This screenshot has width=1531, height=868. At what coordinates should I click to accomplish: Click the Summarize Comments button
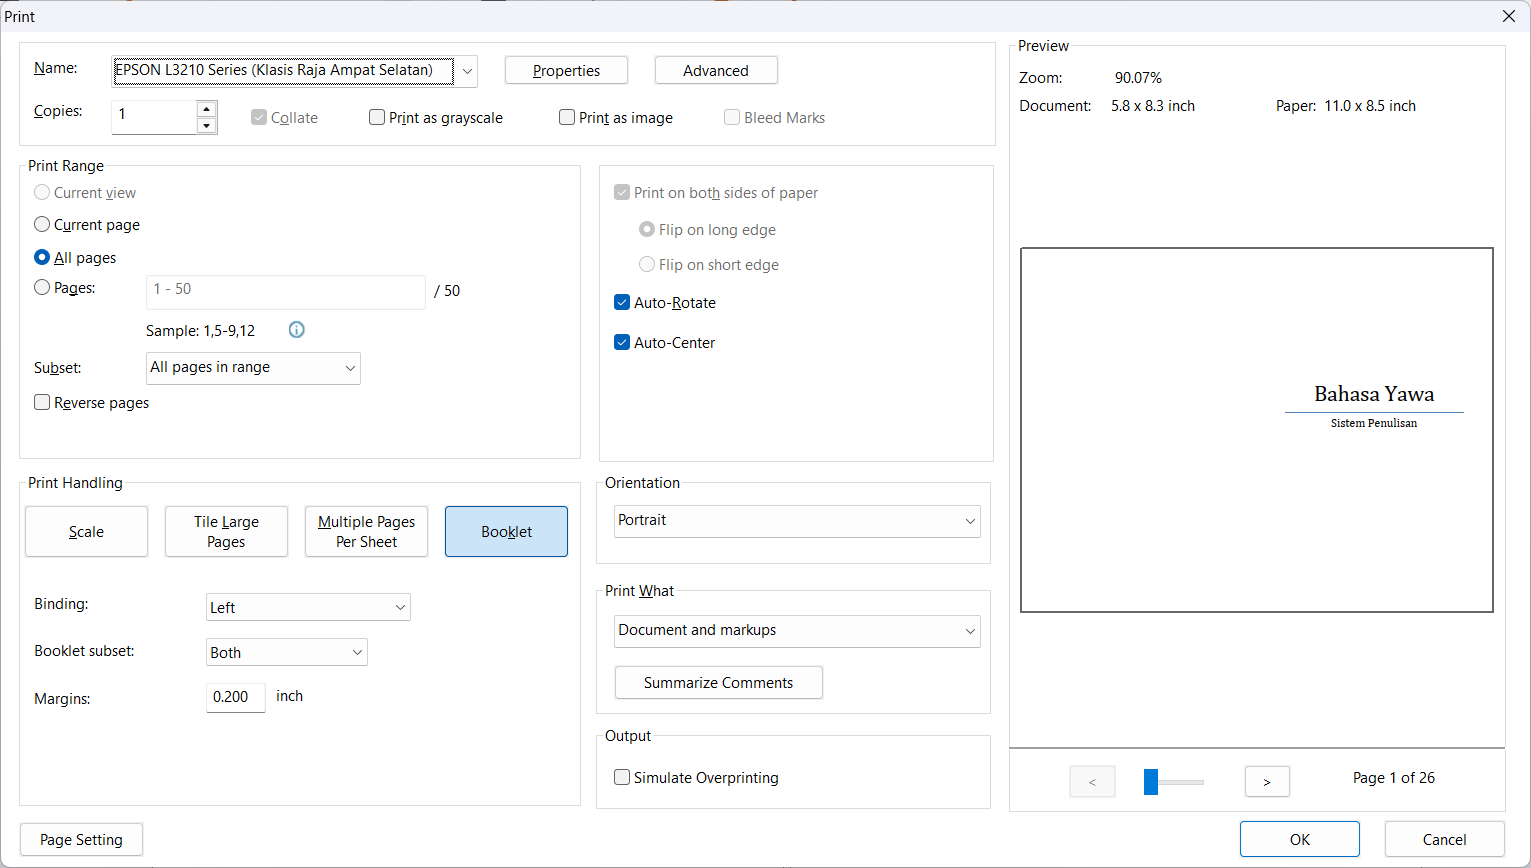pyautogui.click(x=718, y=682)
